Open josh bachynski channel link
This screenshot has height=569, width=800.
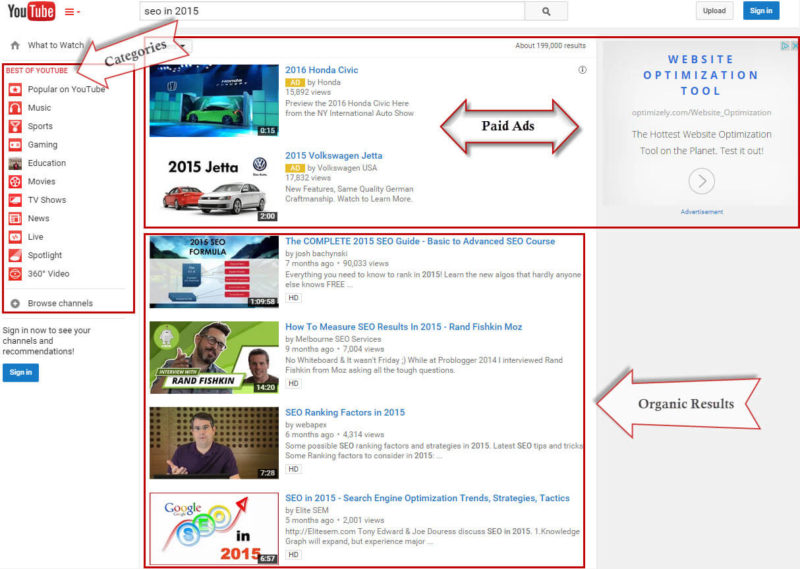point(321,253)
